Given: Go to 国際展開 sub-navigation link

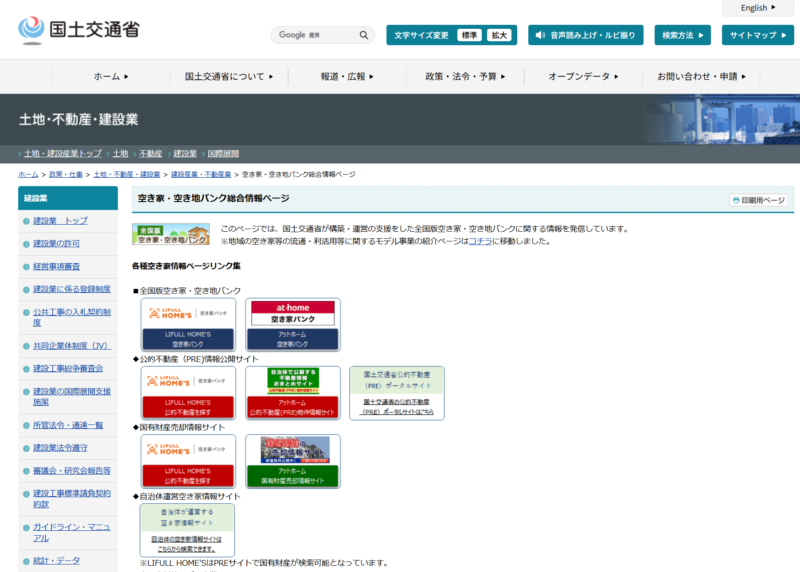Looking at the screenshot, I should [223, 154].
